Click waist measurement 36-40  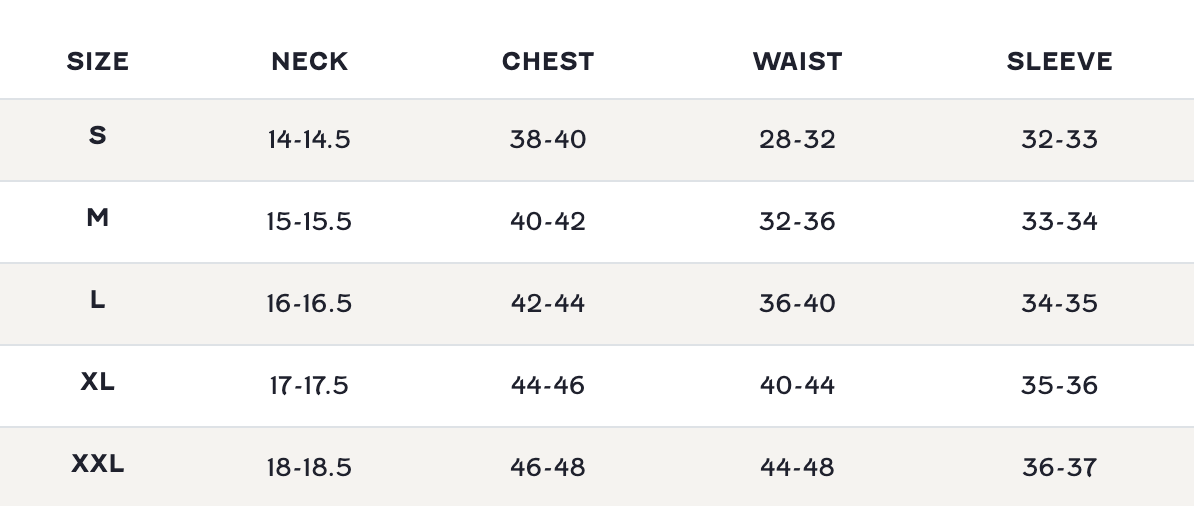[797, 303]
